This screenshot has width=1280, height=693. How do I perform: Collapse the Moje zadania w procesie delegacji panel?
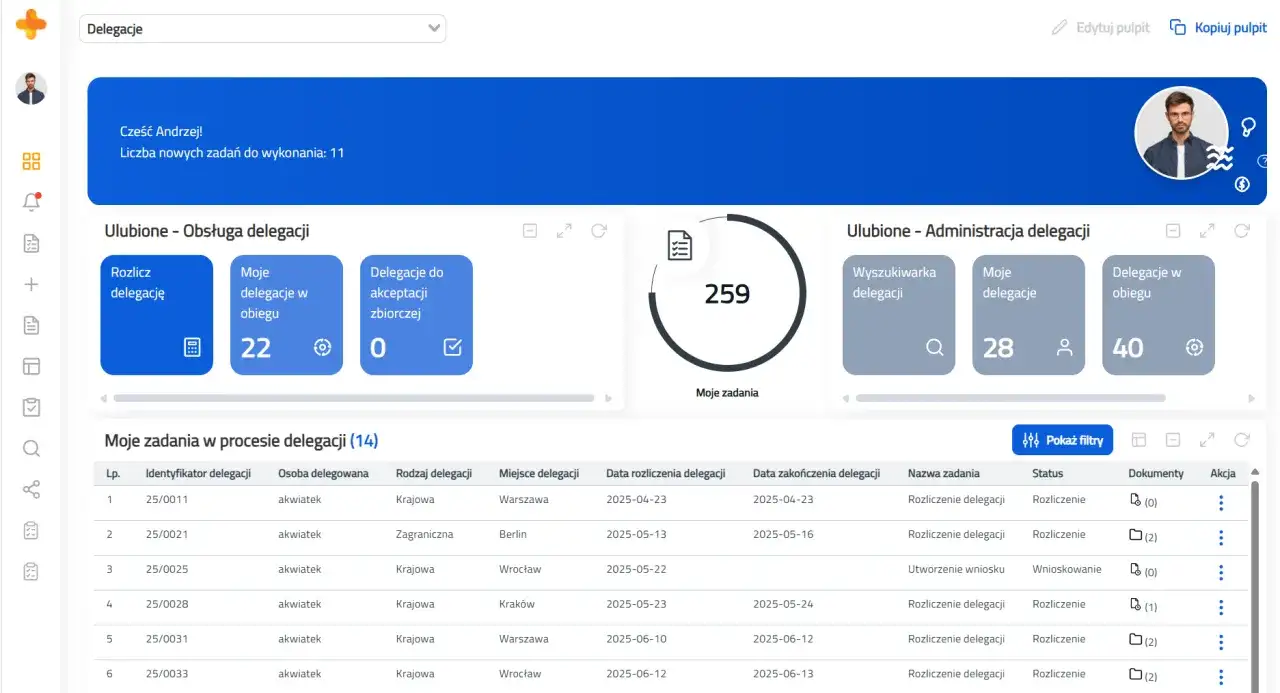click(1173, 440)
